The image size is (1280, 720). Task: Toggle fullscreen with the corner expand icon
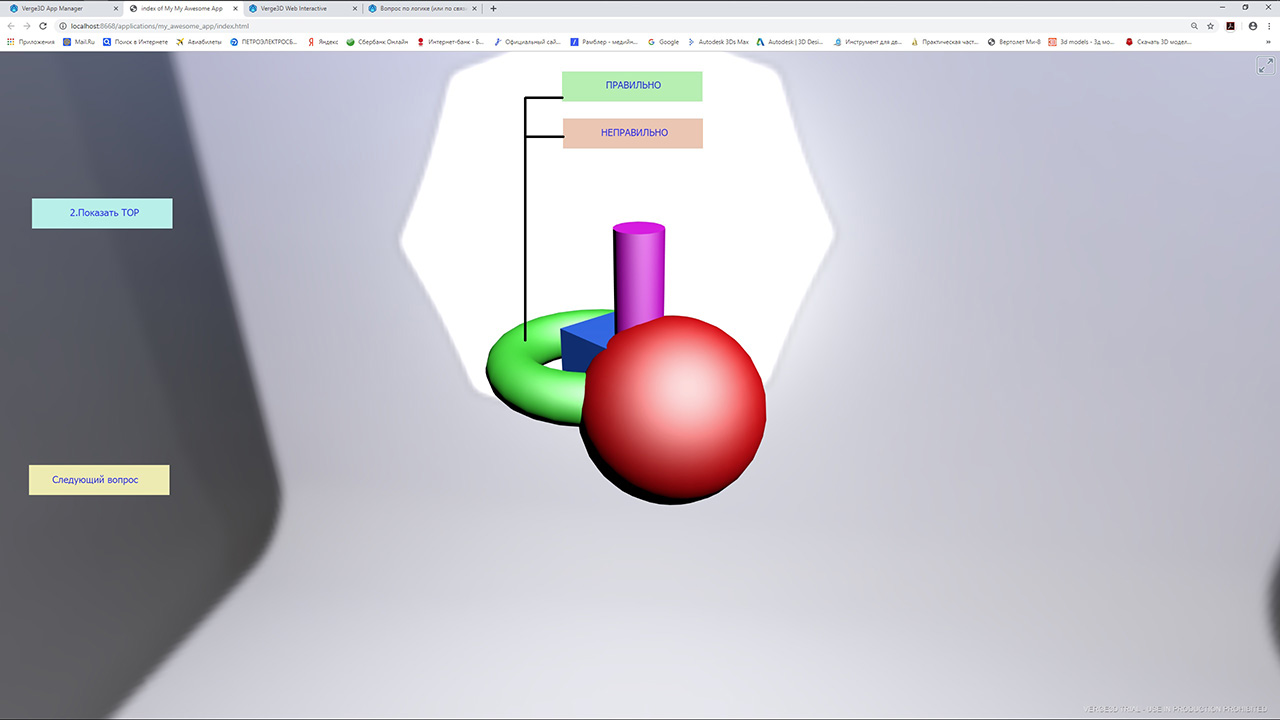point(1265,65)
